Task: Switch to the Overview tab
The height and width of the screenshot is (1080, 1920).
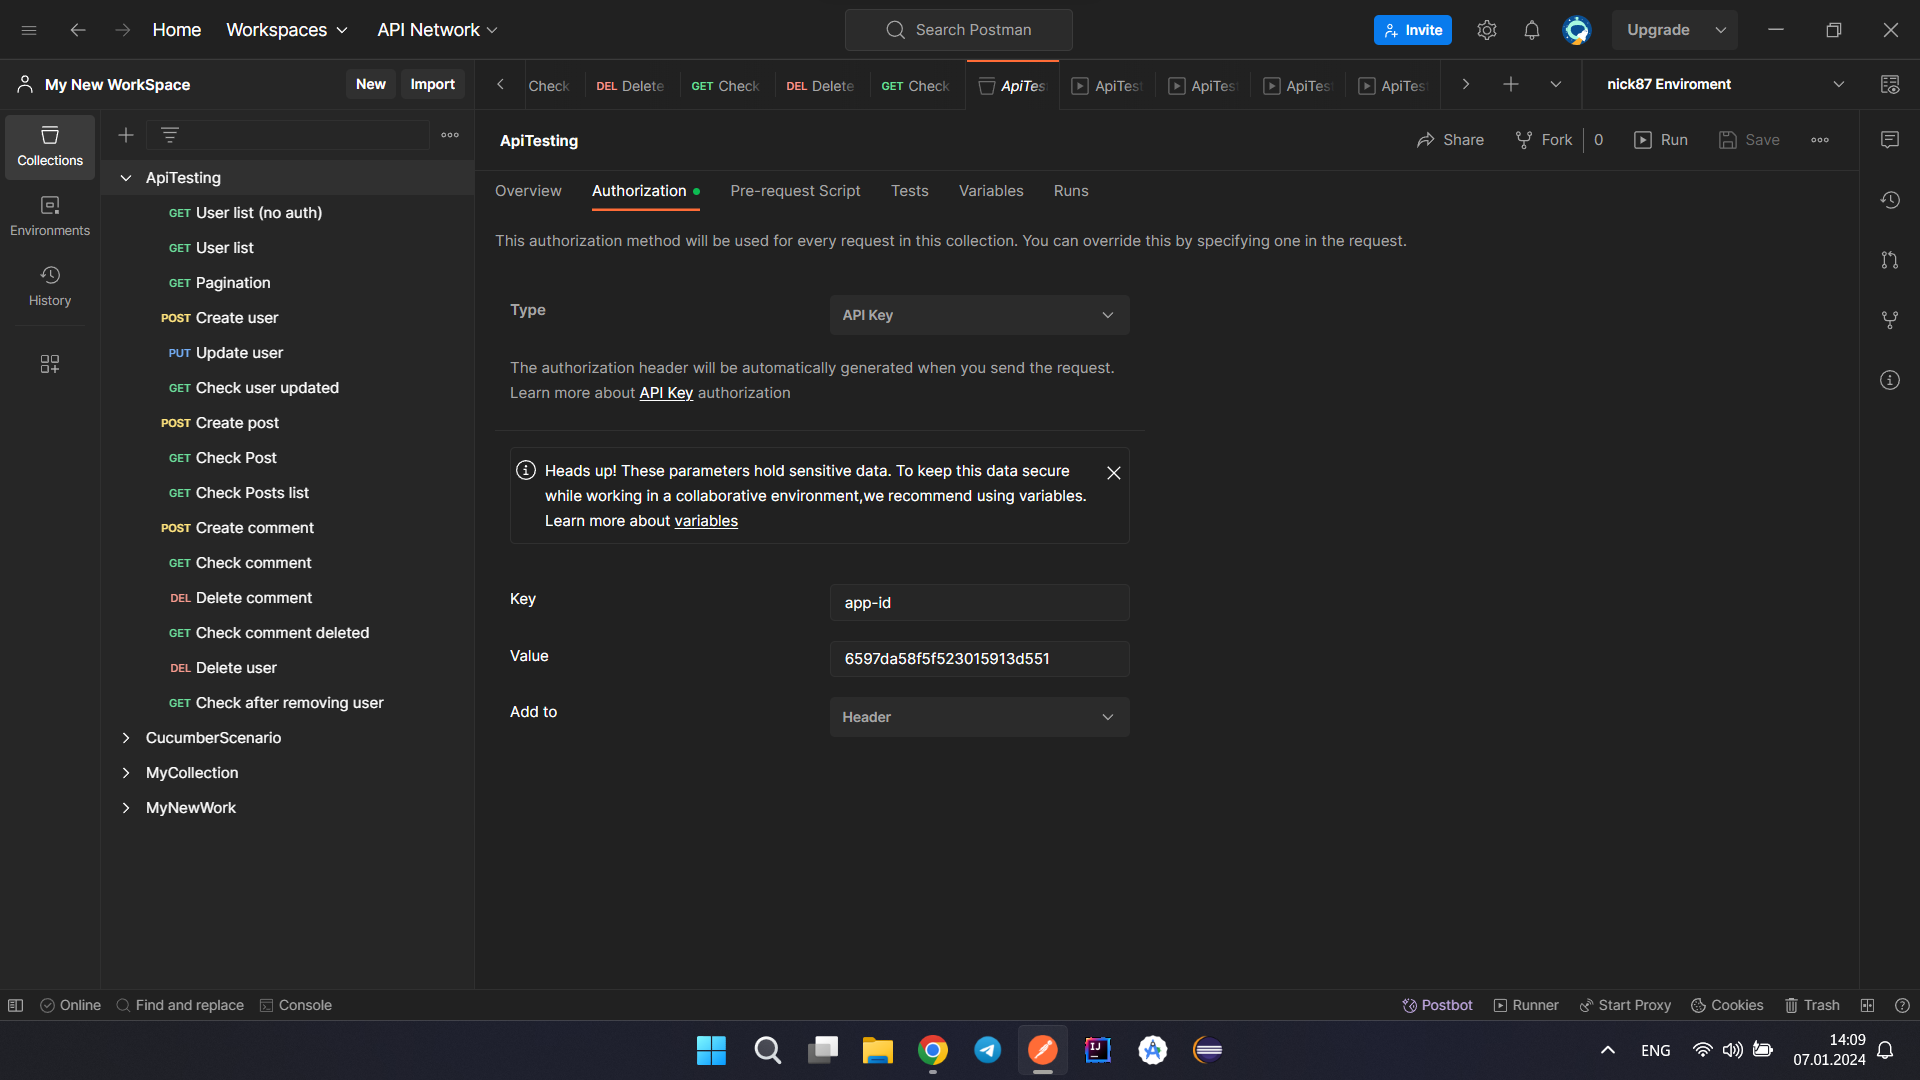Action: pyautogui.click(x=528, y=191)
